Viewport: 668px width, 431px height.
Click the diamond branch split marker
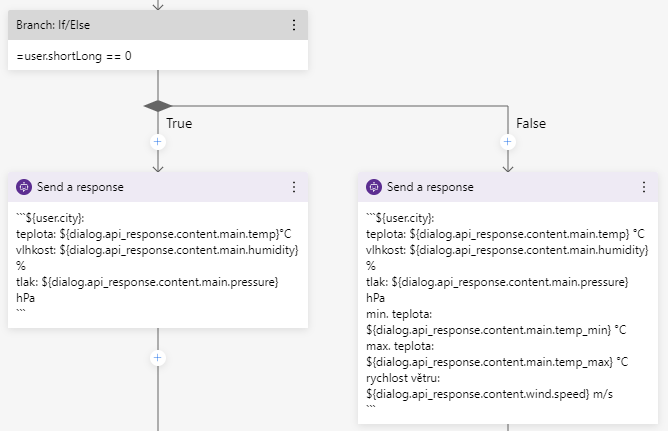click(157, 105)
